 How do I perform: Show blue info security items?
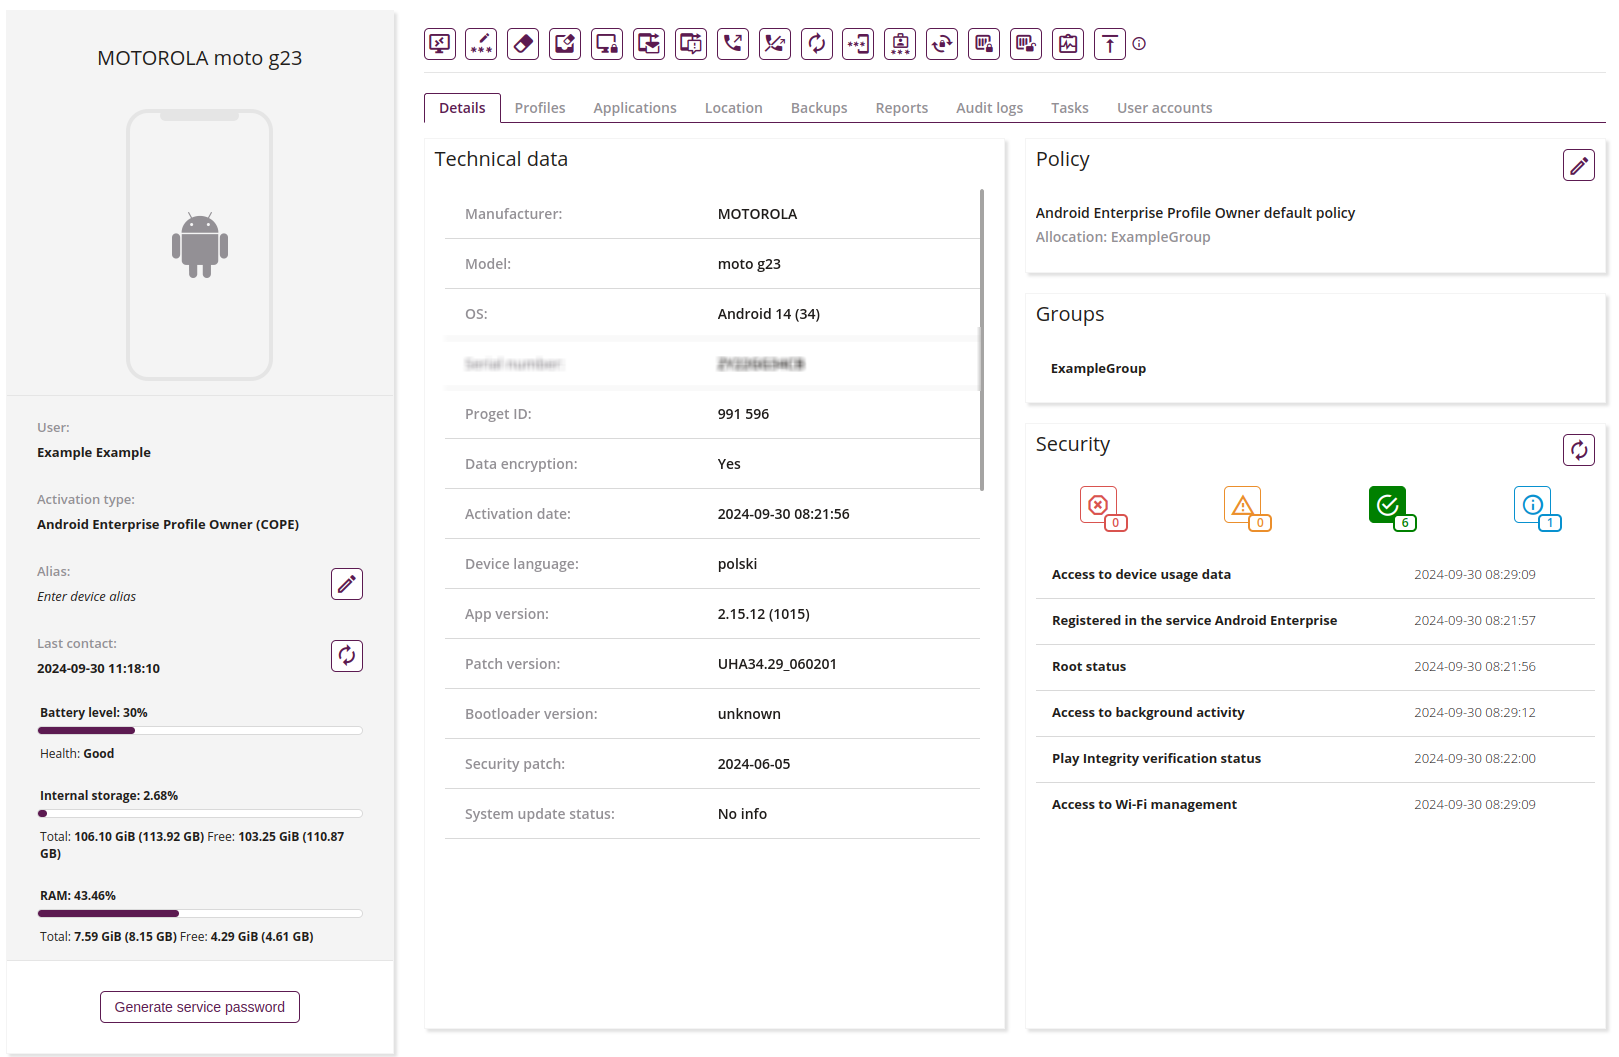click(x=1537, y=508)
